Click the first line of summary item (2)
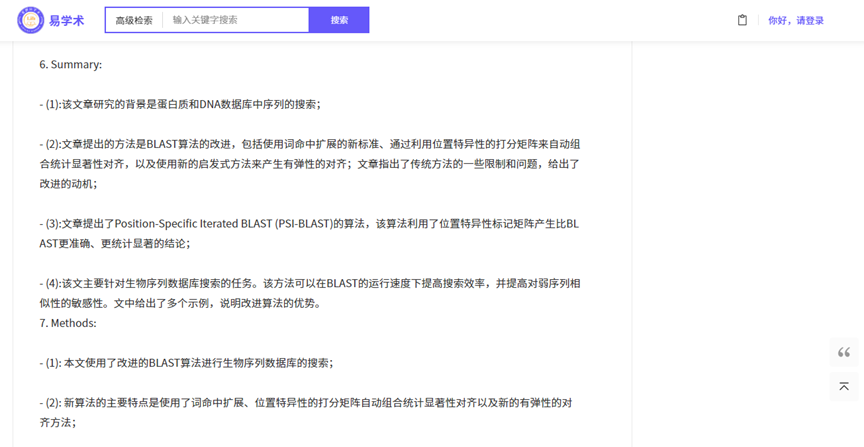The image size is (864, 447). pos(310,144)
